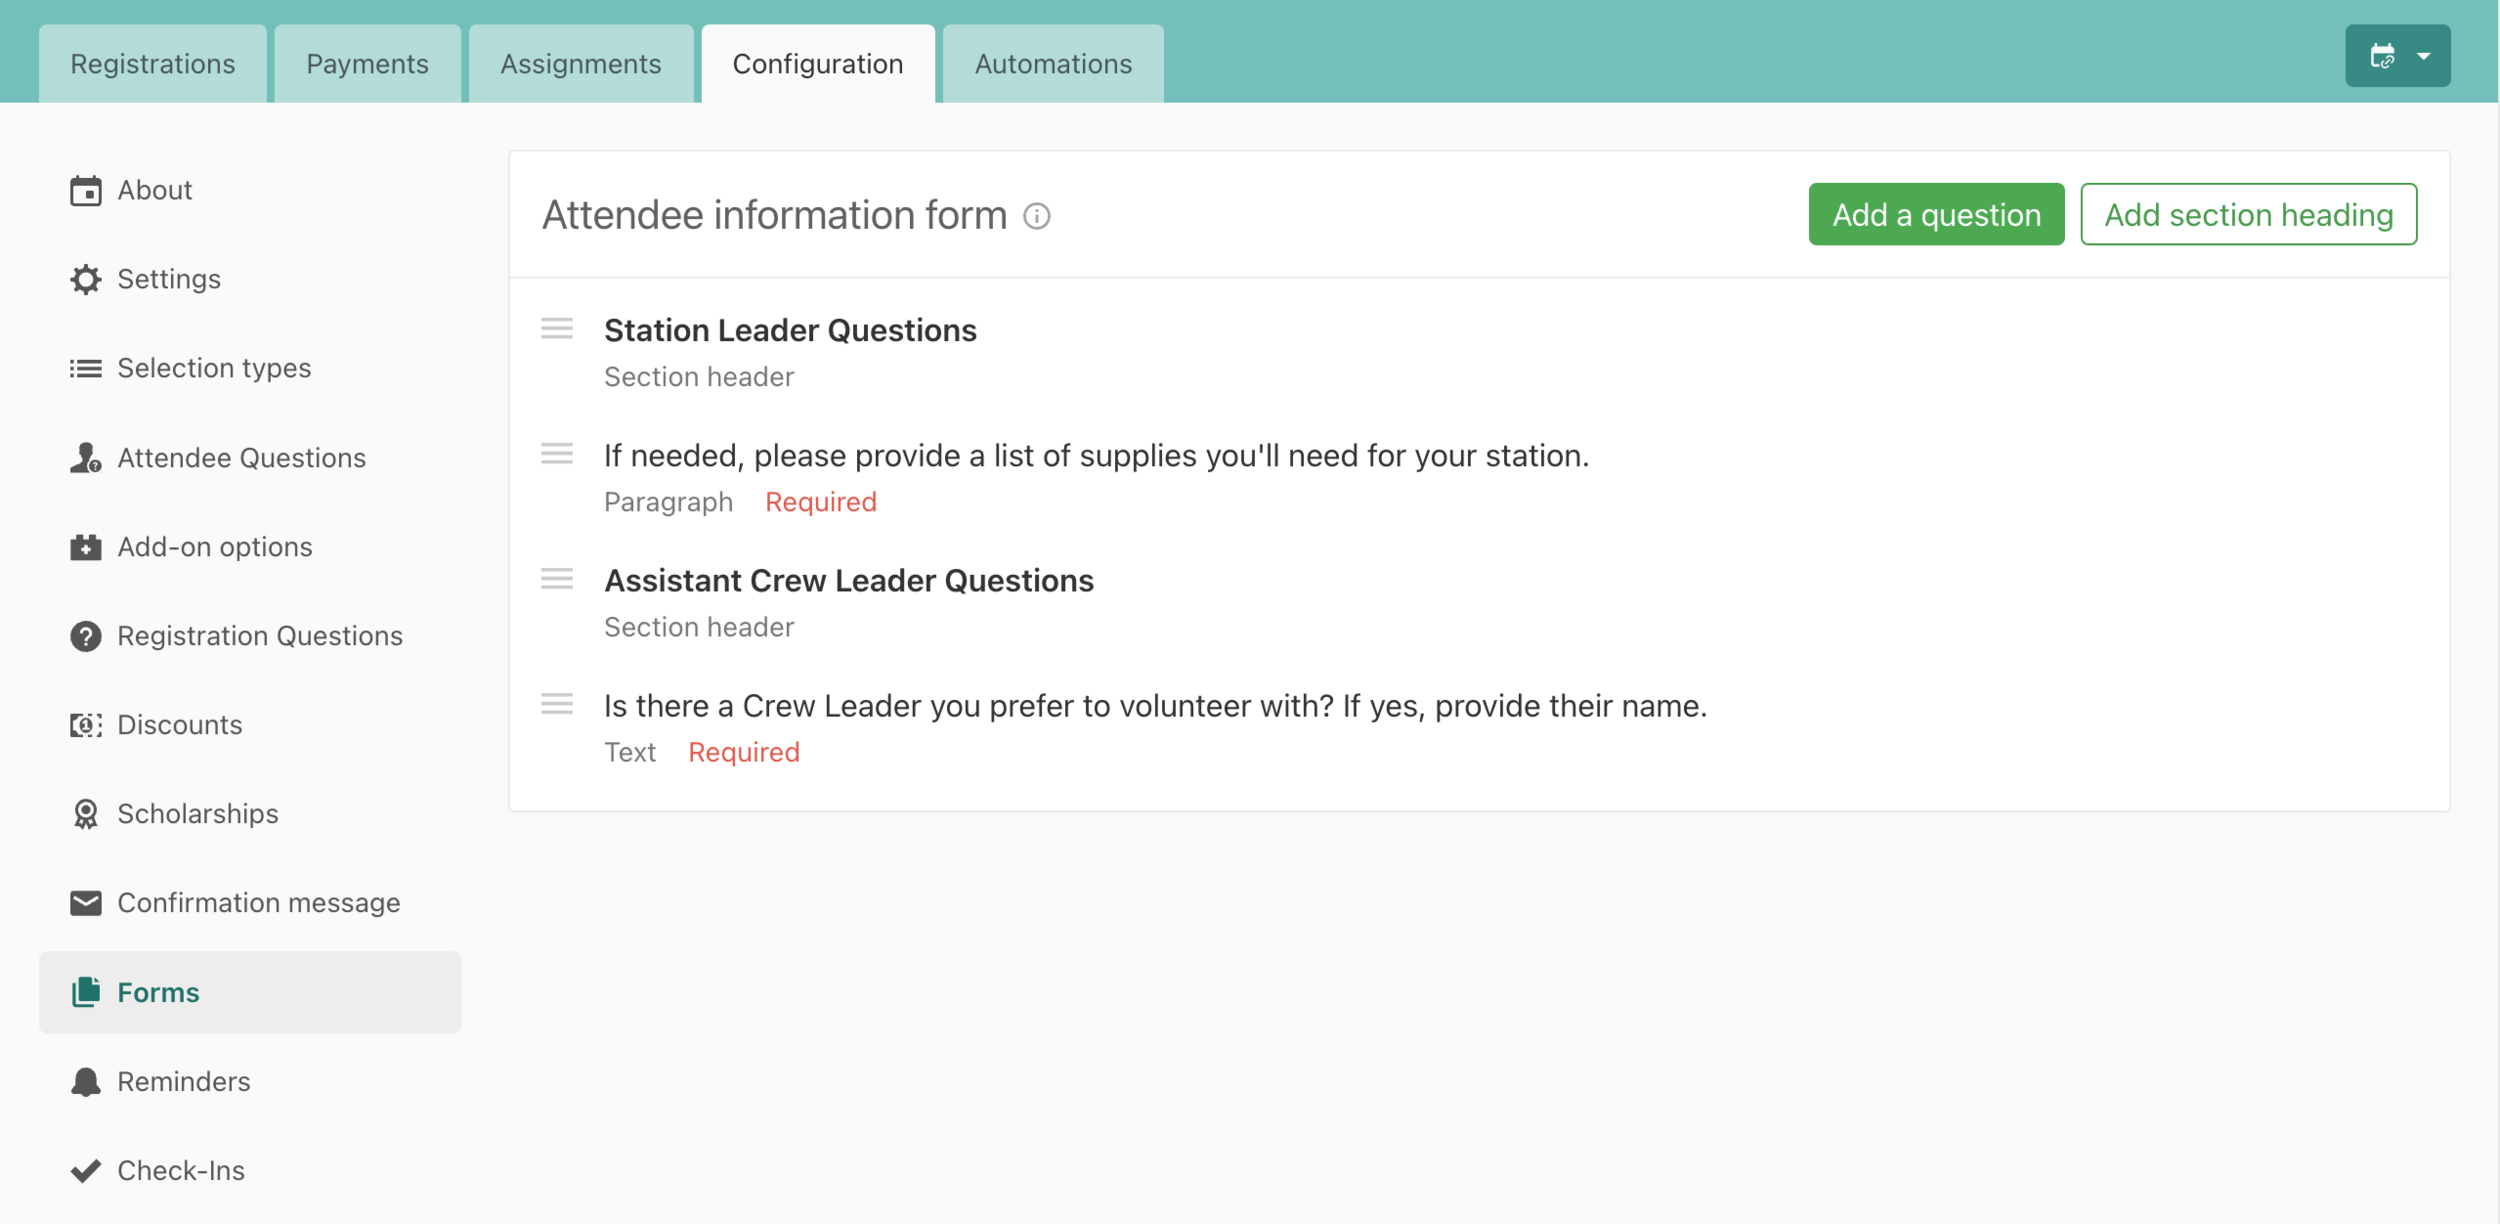Viewport: 2500px width, 1224px height.
Task: Open Selection types in sidebar
Action: (x=250, y=368)
